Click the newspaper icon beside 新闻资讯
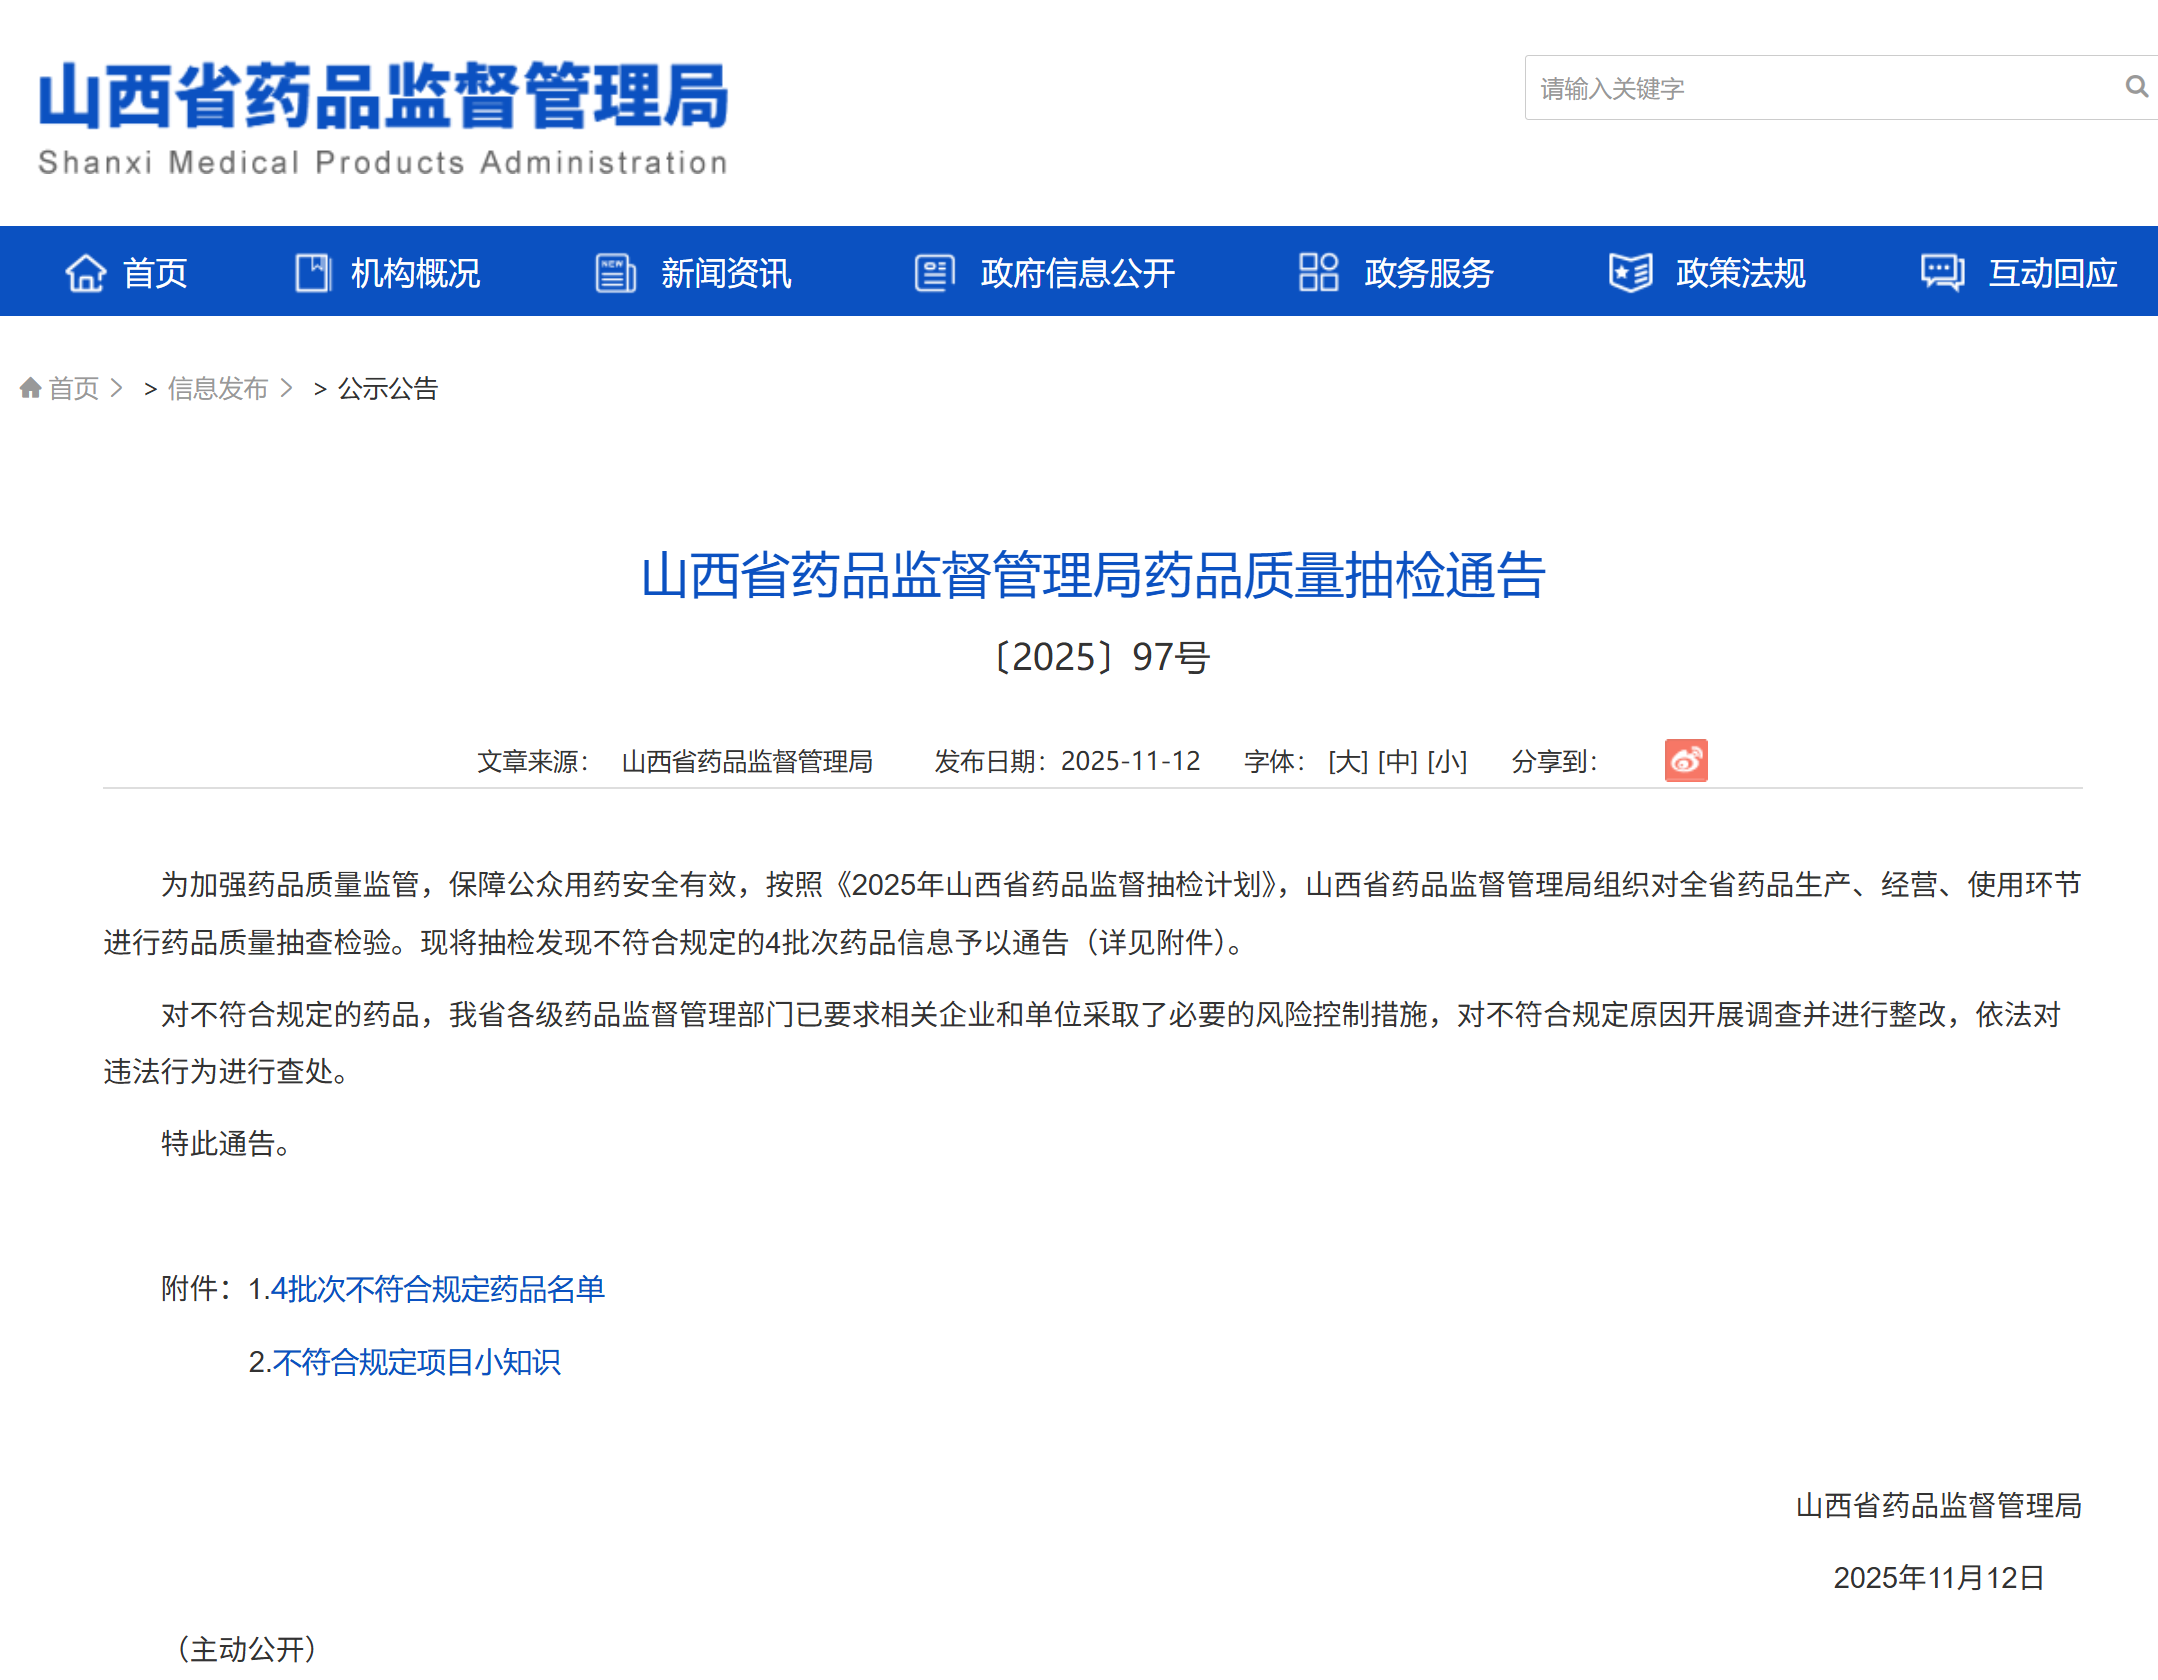2158x1680 pixels. (x=615, y=273)
